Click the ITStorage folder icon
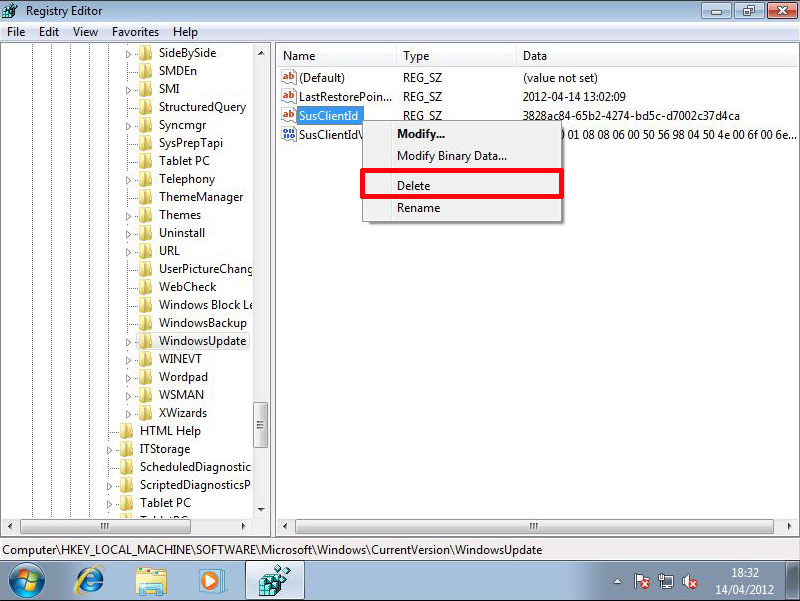 [127, 448]
